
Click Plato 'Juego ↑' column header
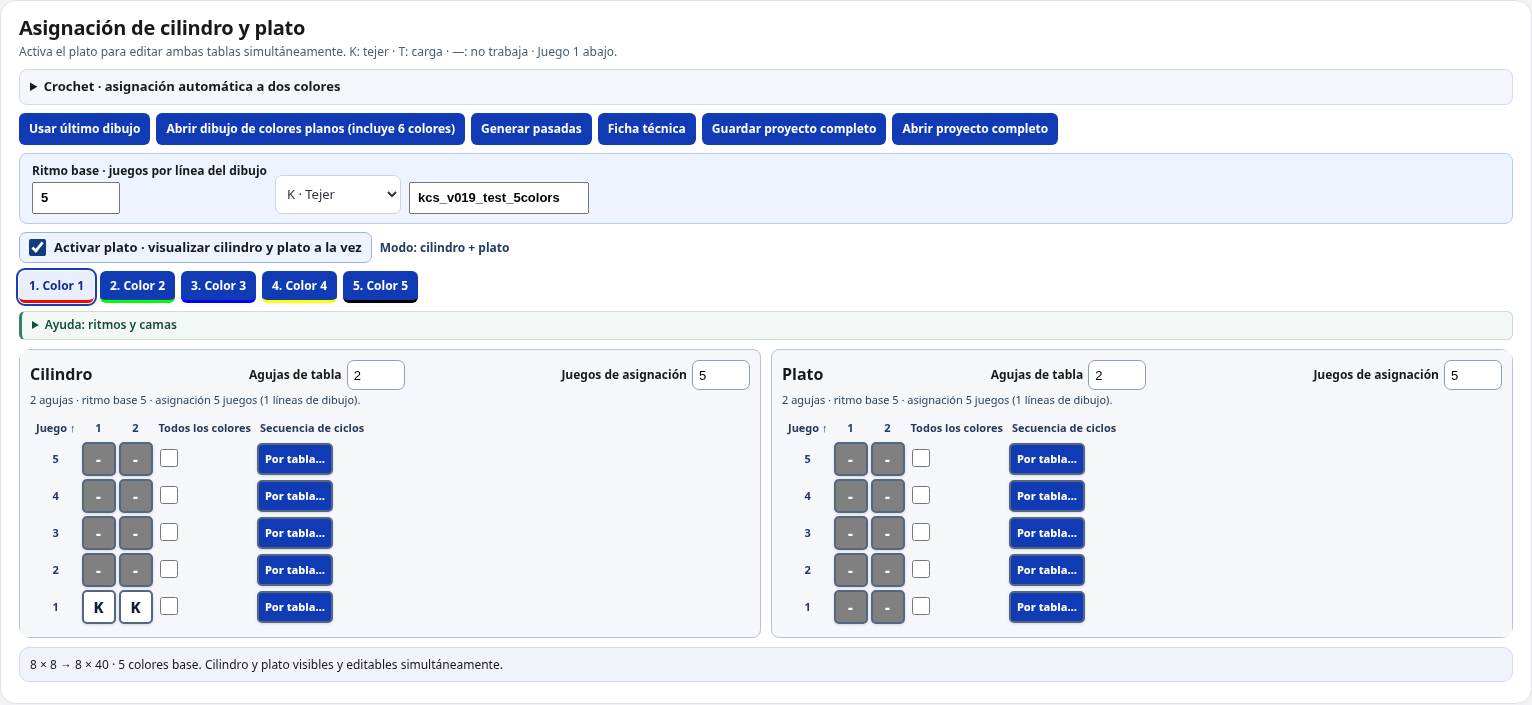(807, 428)
